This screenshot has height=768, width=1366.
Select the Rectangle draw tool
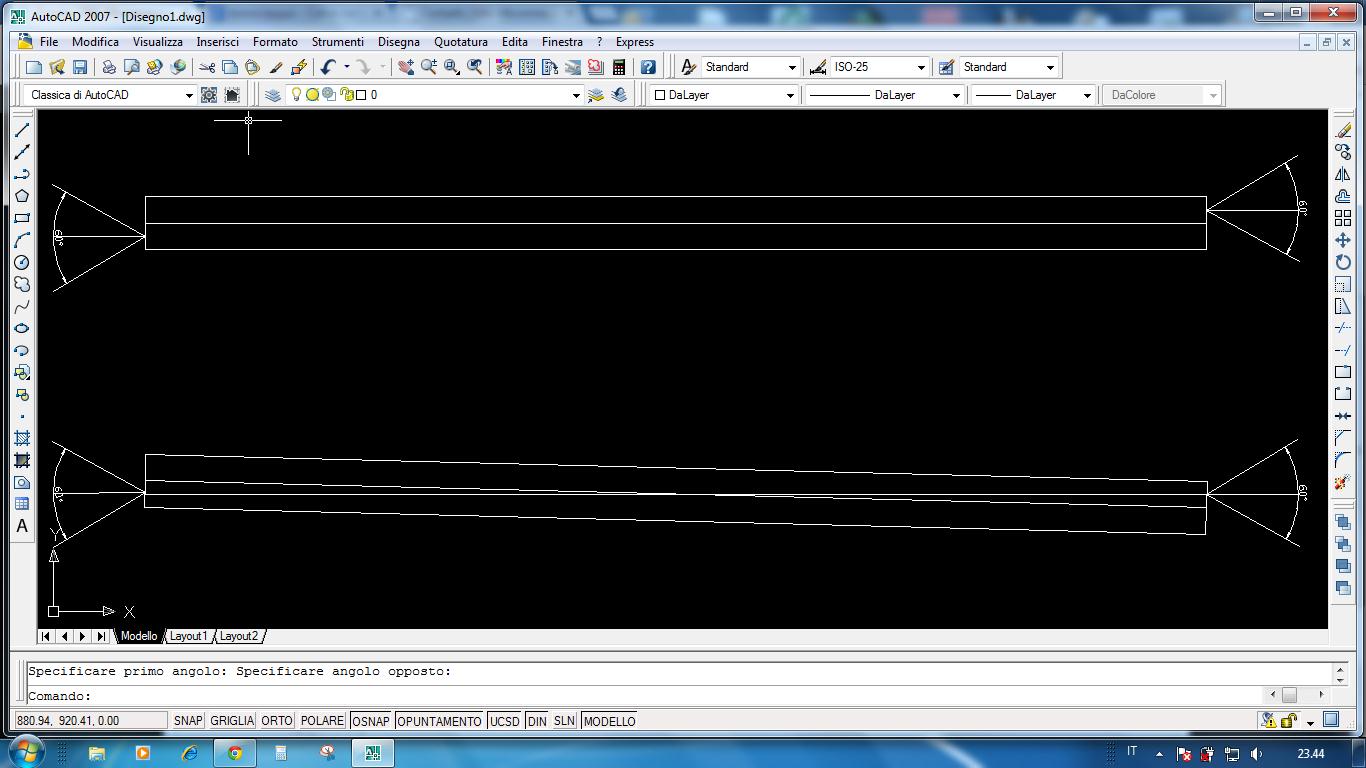[x=22, y=218]
